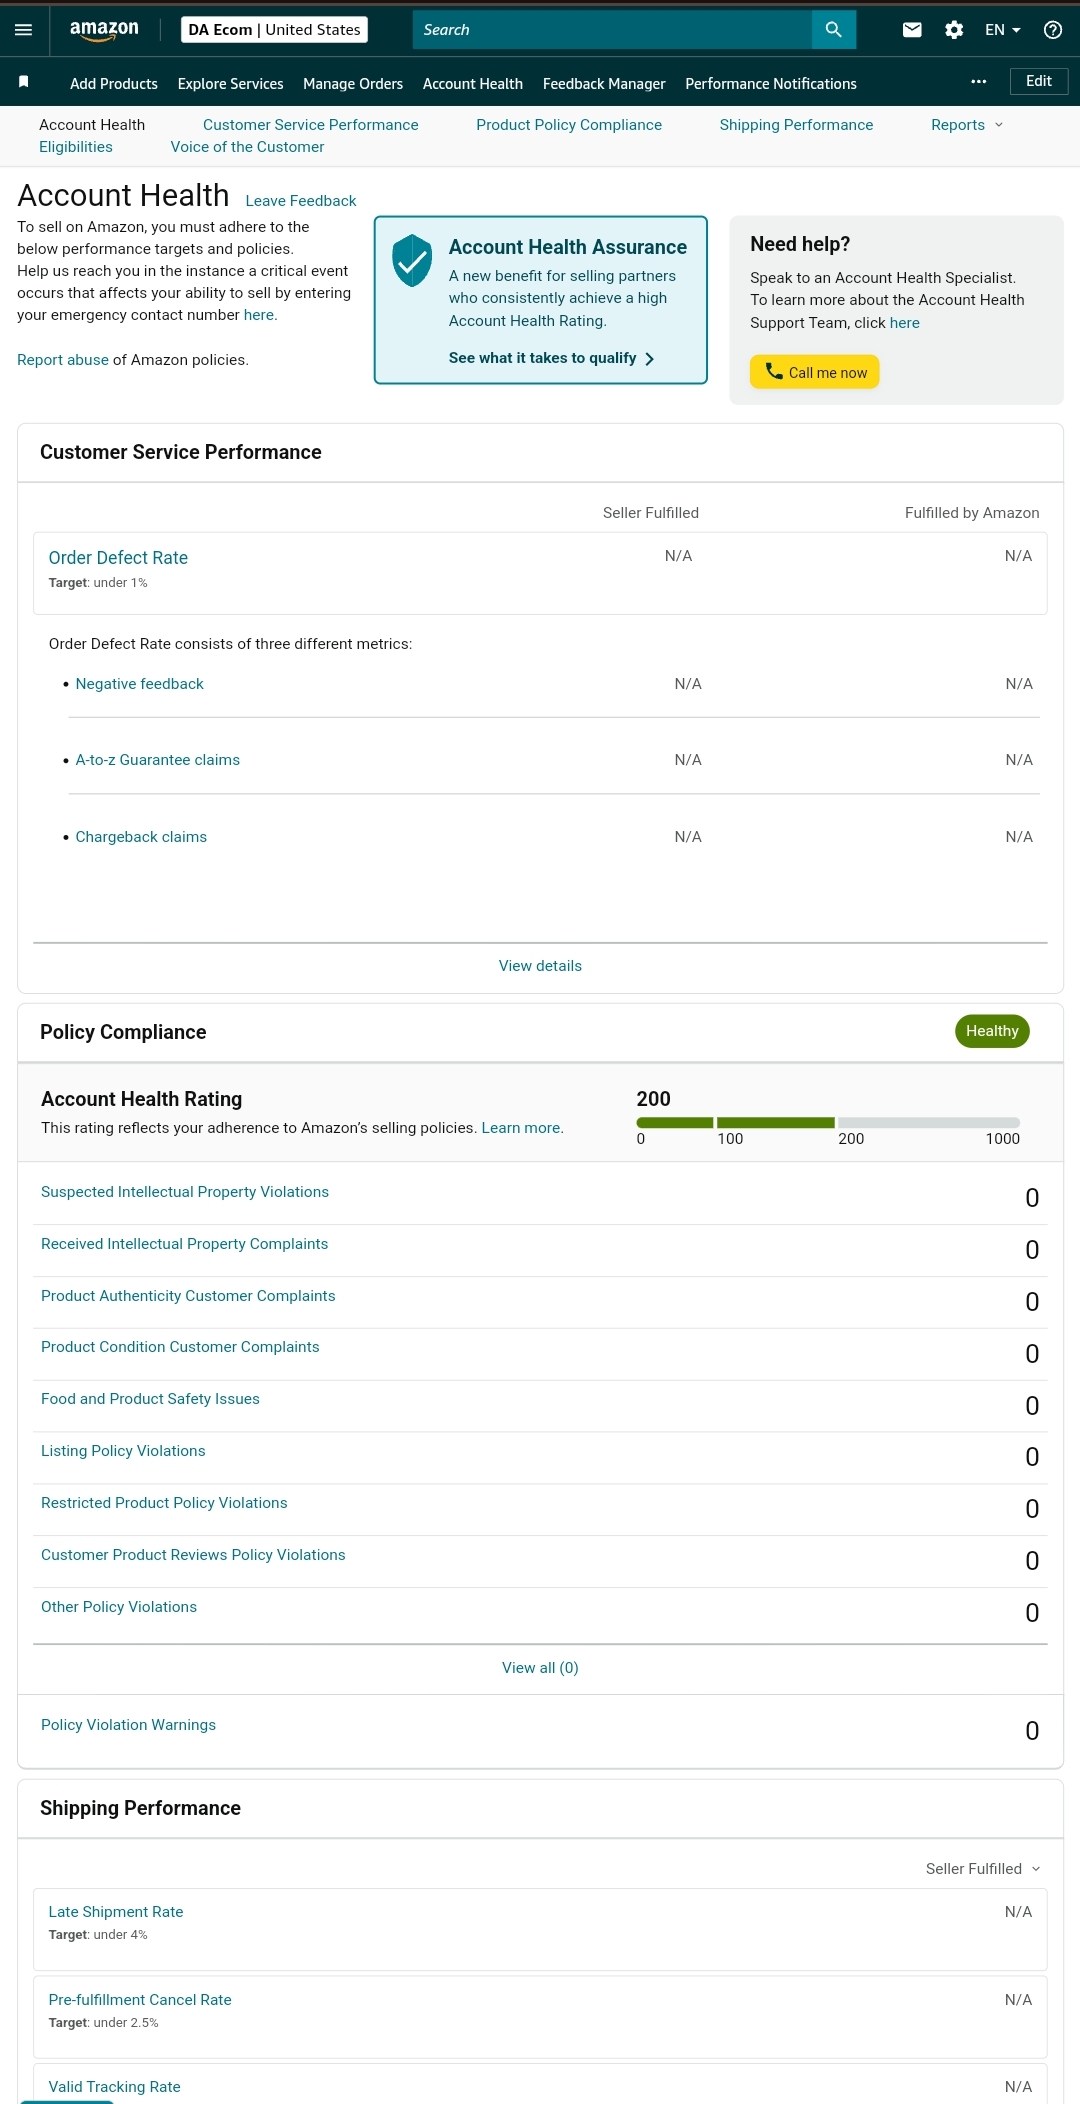Click the Call me now button

click(815, 372)
